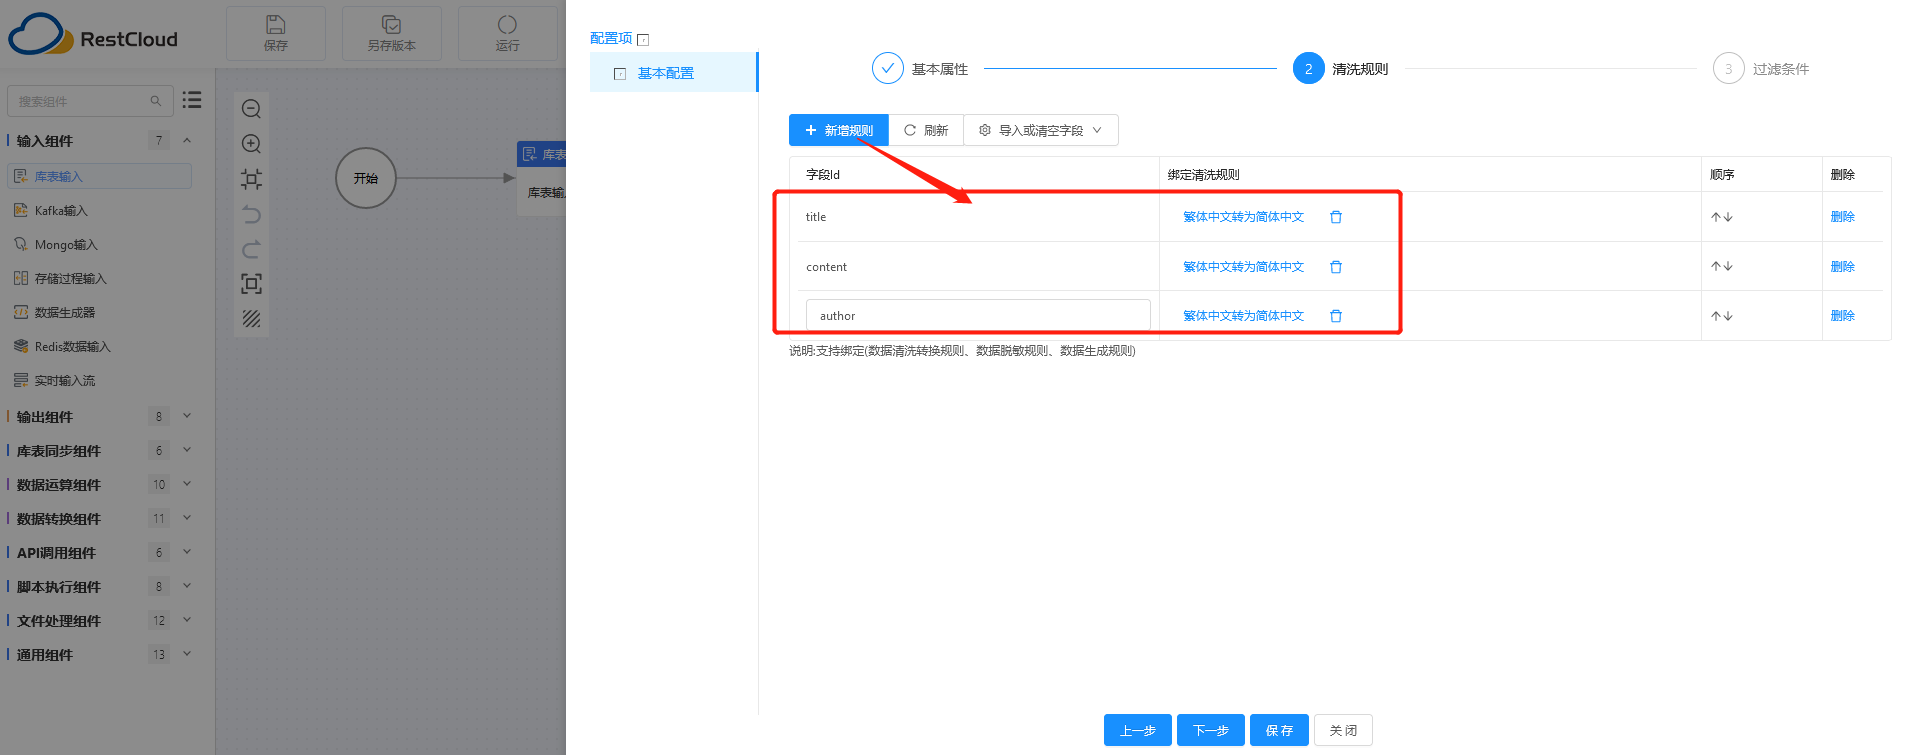Screen dimensions: 1912x755
Task: Expand the 库表同步组件 group
Action: [187, 450]
